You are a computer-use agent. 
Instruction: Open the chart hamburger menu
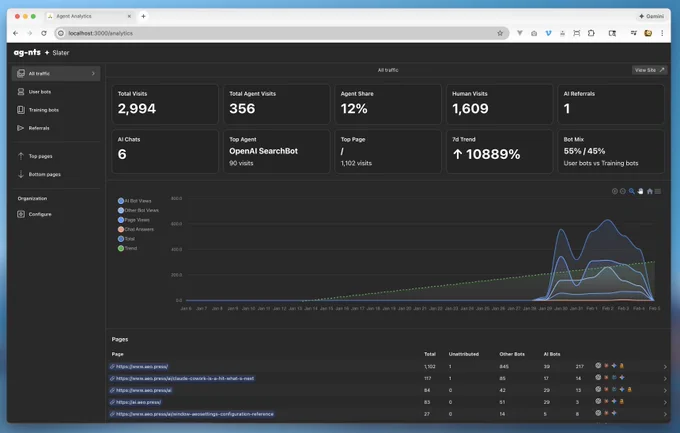[x=658, y=191]
